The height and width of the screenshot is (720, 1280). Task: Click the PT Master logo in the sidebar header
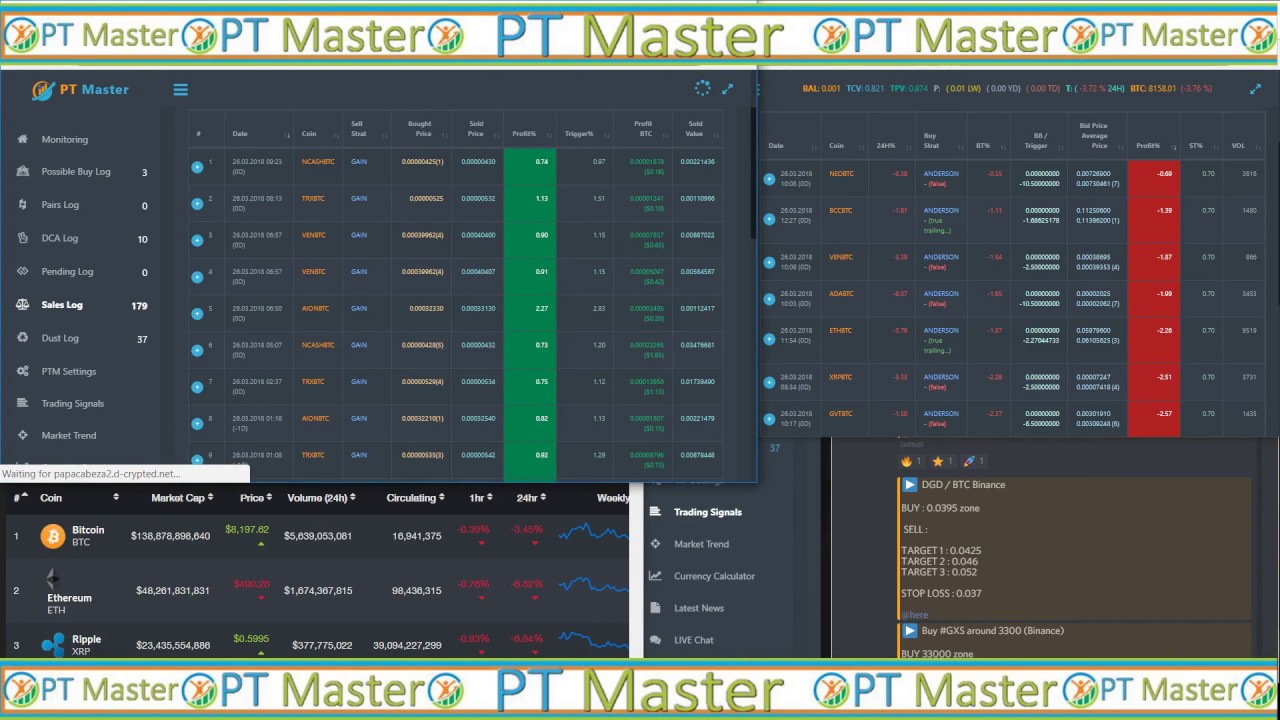coord(80,90)
